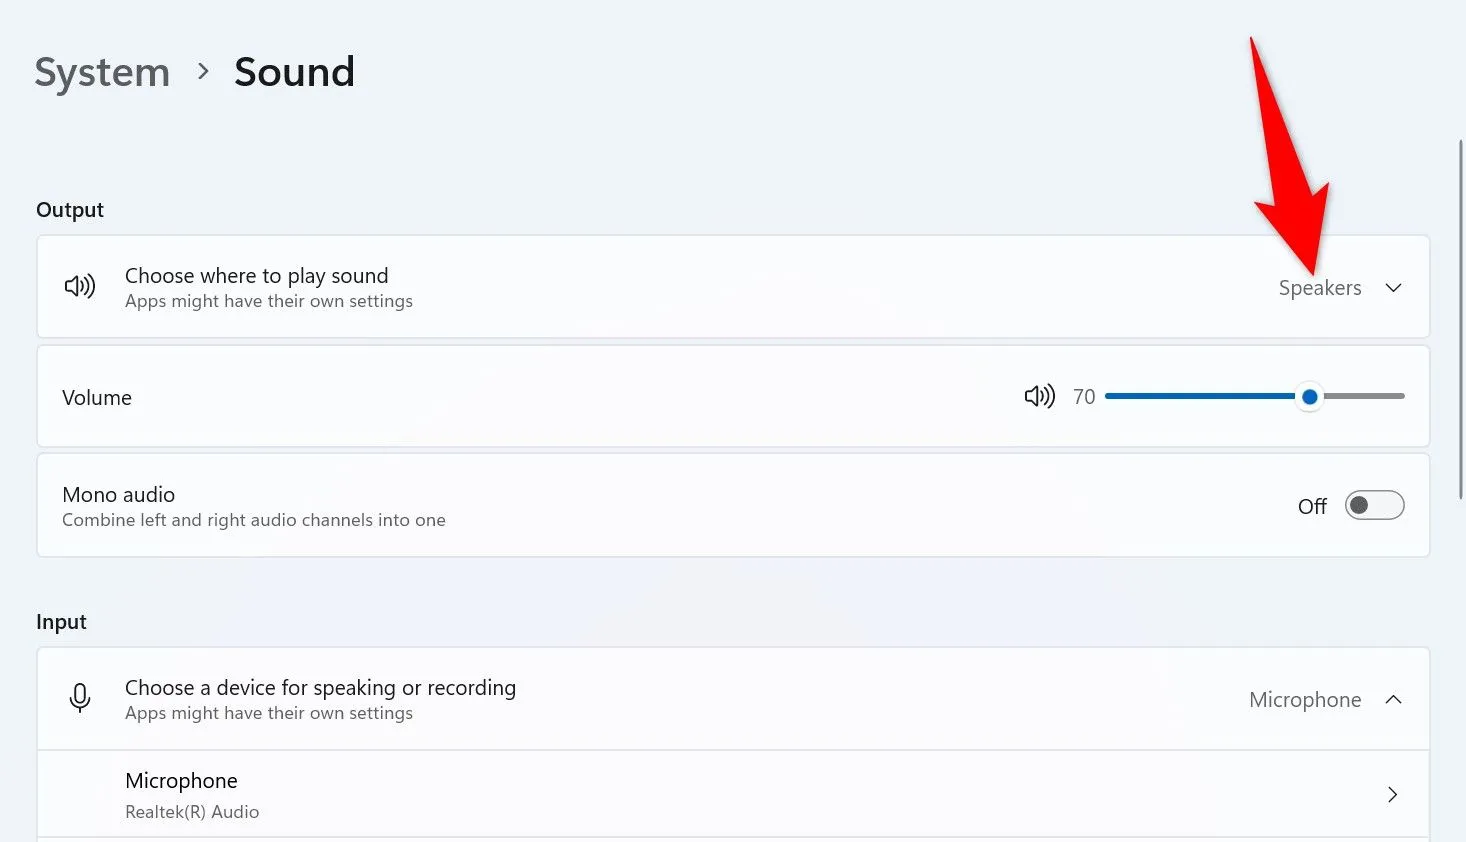Viewport: 1466px width, 842px height.
Task: Toggle Mono audio switch on
Action: click(1374, 506)
